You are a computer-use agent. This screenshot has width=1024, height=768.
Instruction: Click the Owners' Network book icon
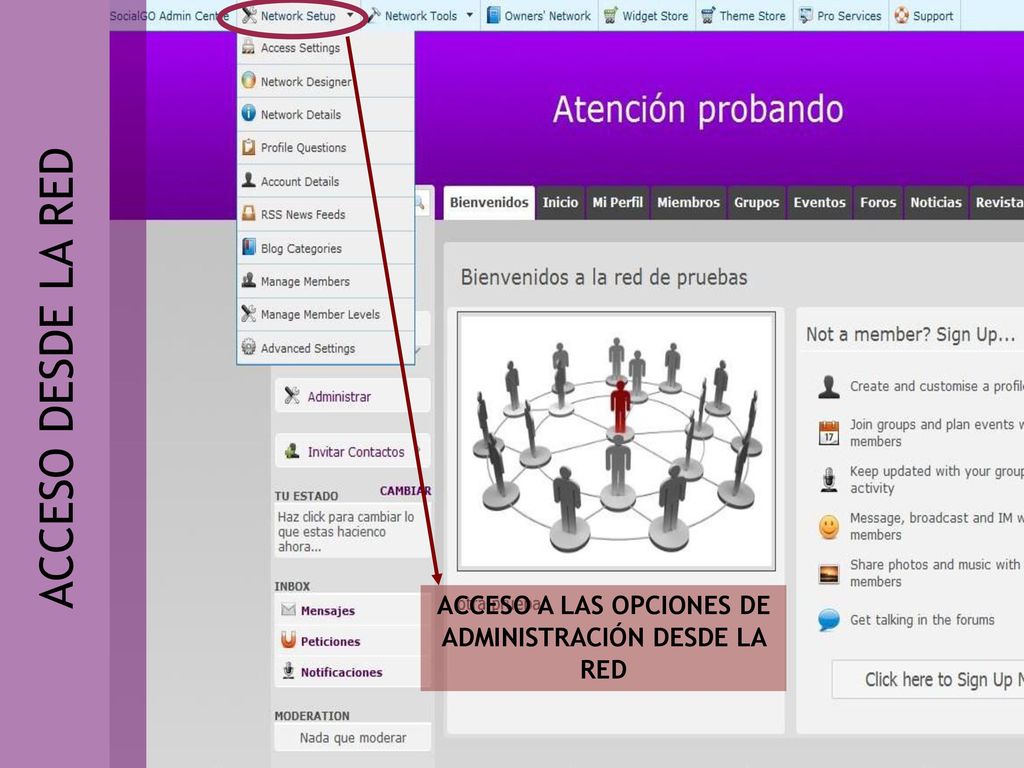click(494, 15)
